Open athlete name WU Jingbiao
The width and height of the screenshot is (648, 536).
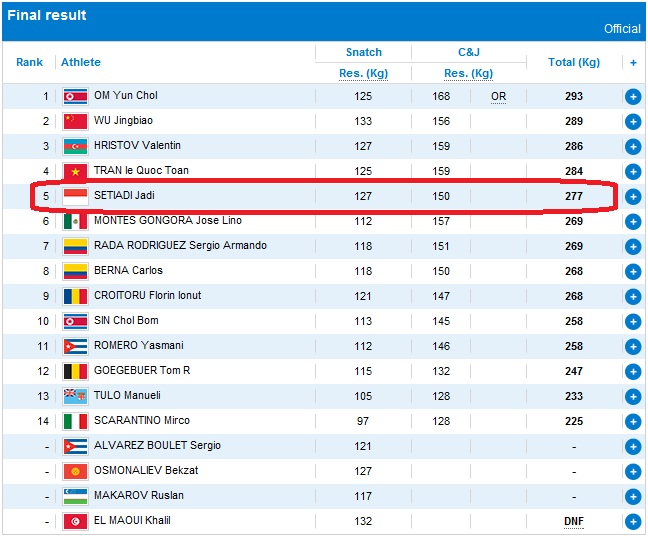click(123, 121)
